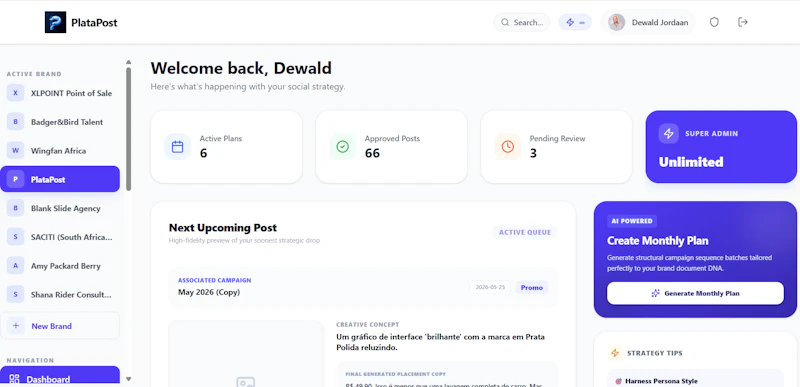Select XLPOINT Point of Sale brand

pyautogui.click(x=60, y=93)
